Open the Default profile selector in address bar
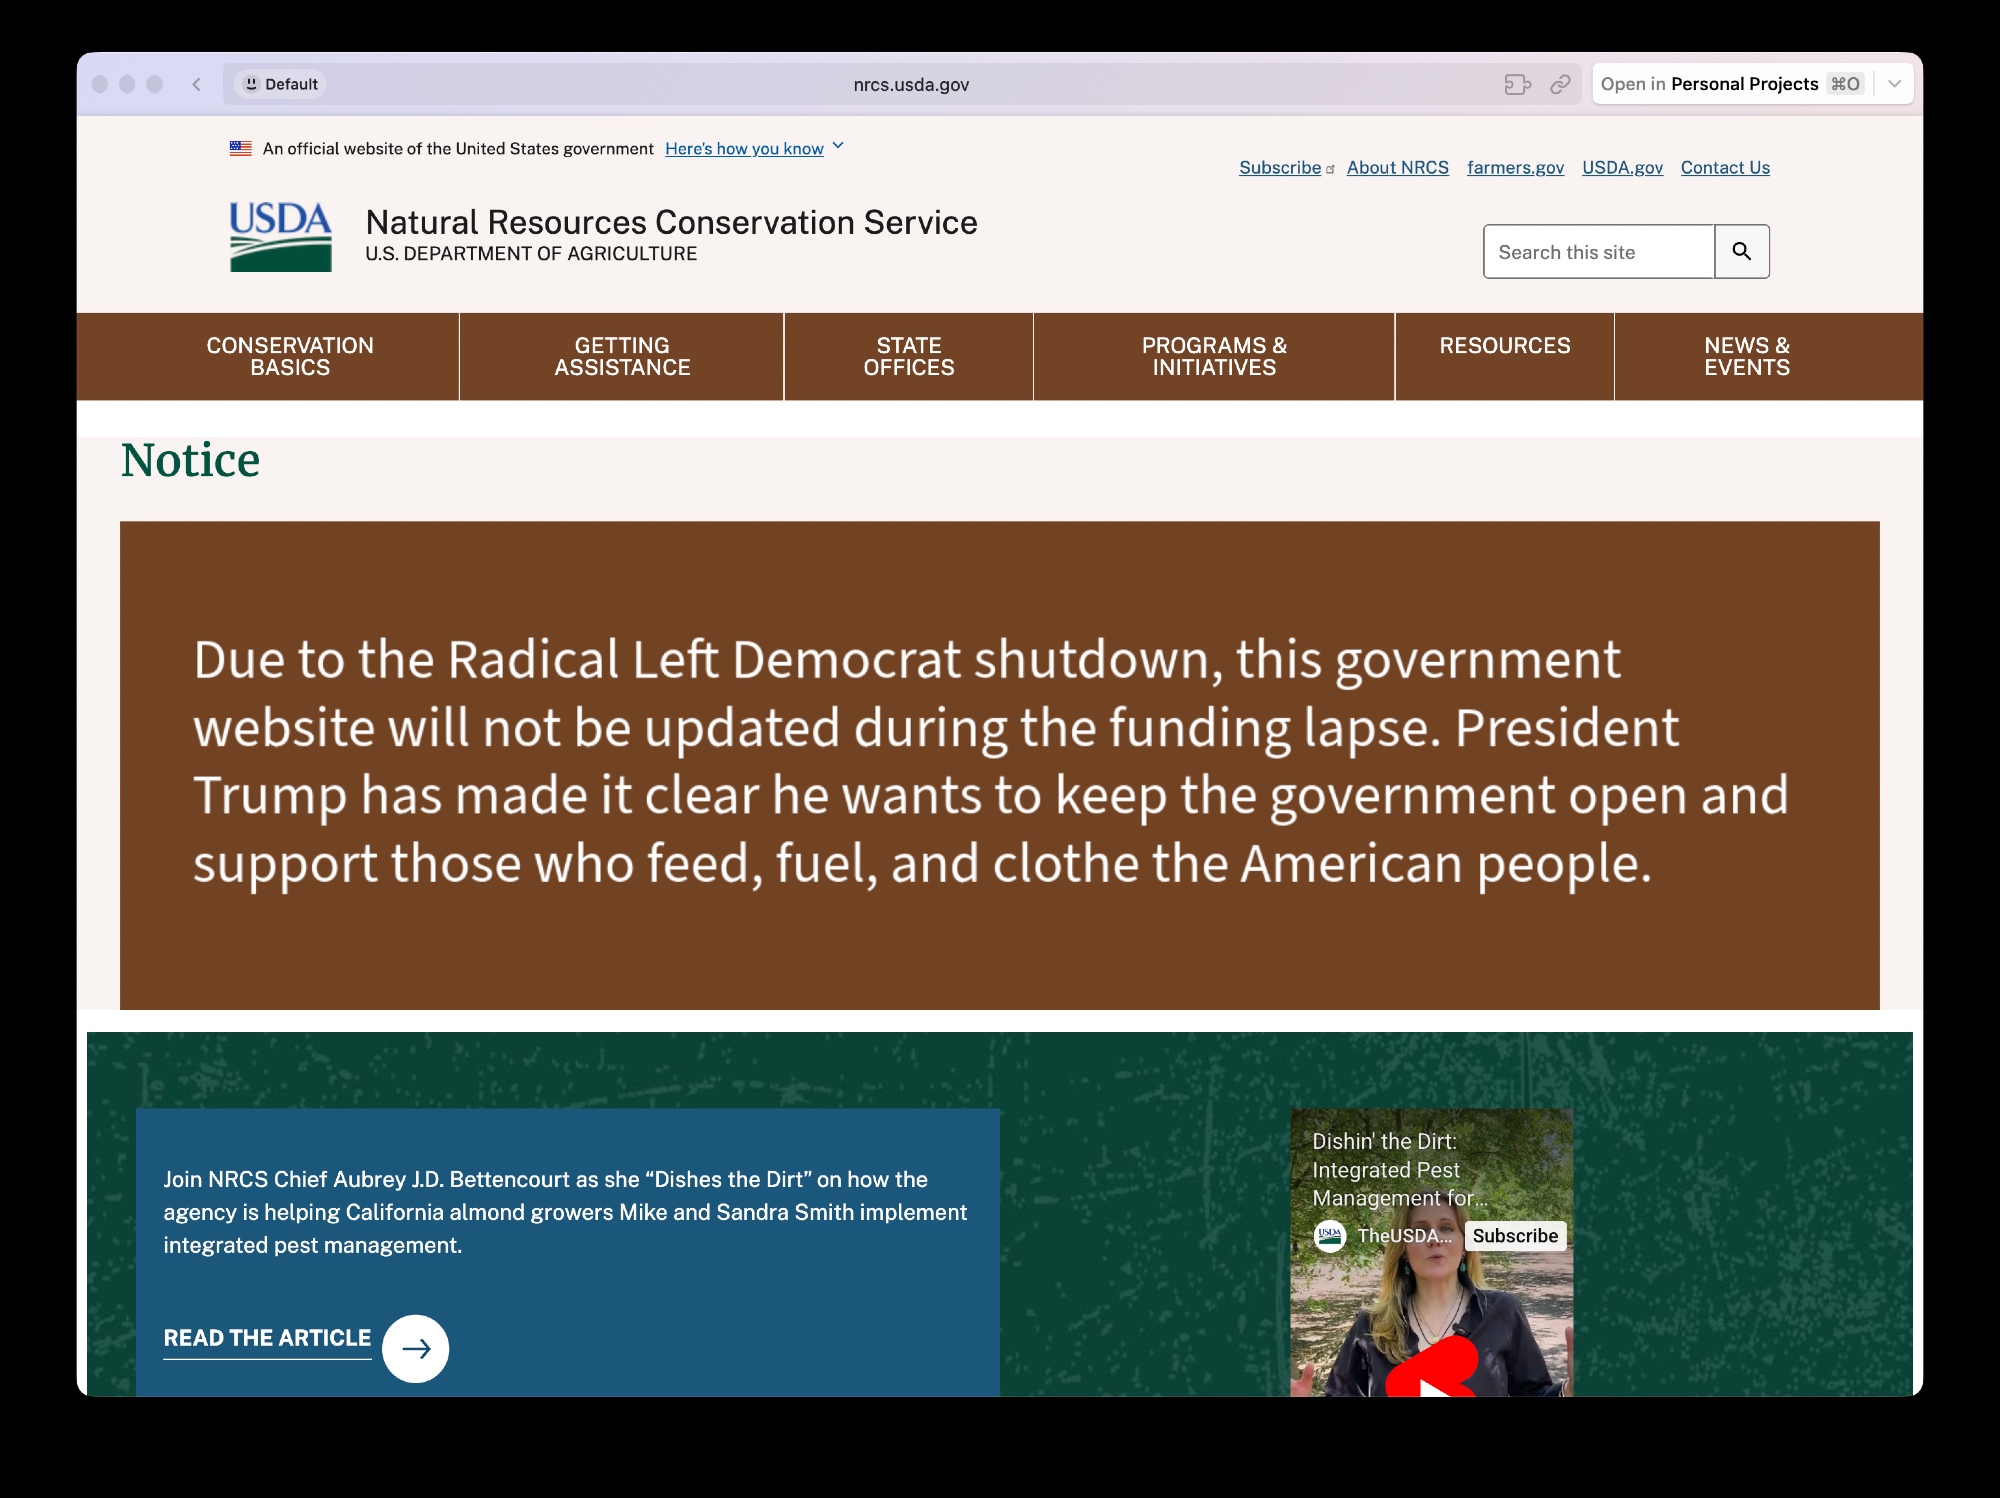This screenshot has width=2000, height=1498. point(281,84)
